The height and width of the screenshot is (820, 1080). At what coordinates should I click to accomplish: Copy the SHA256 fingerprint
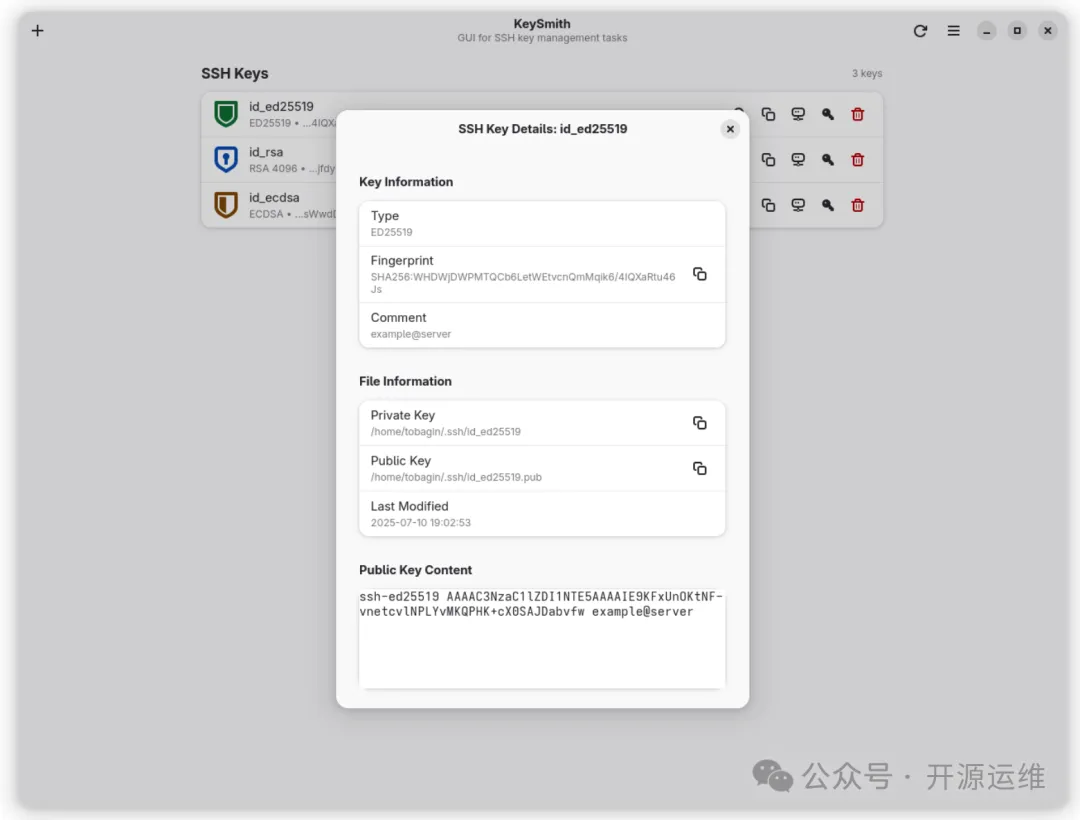(700, 274)
